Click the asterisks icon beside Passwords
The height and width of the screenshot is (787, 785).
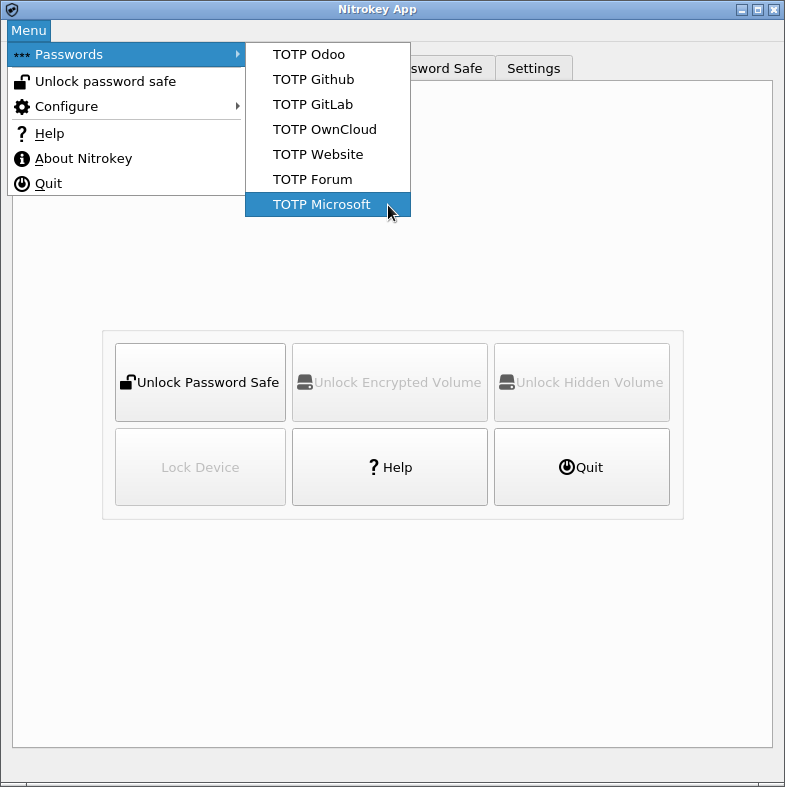21,55
